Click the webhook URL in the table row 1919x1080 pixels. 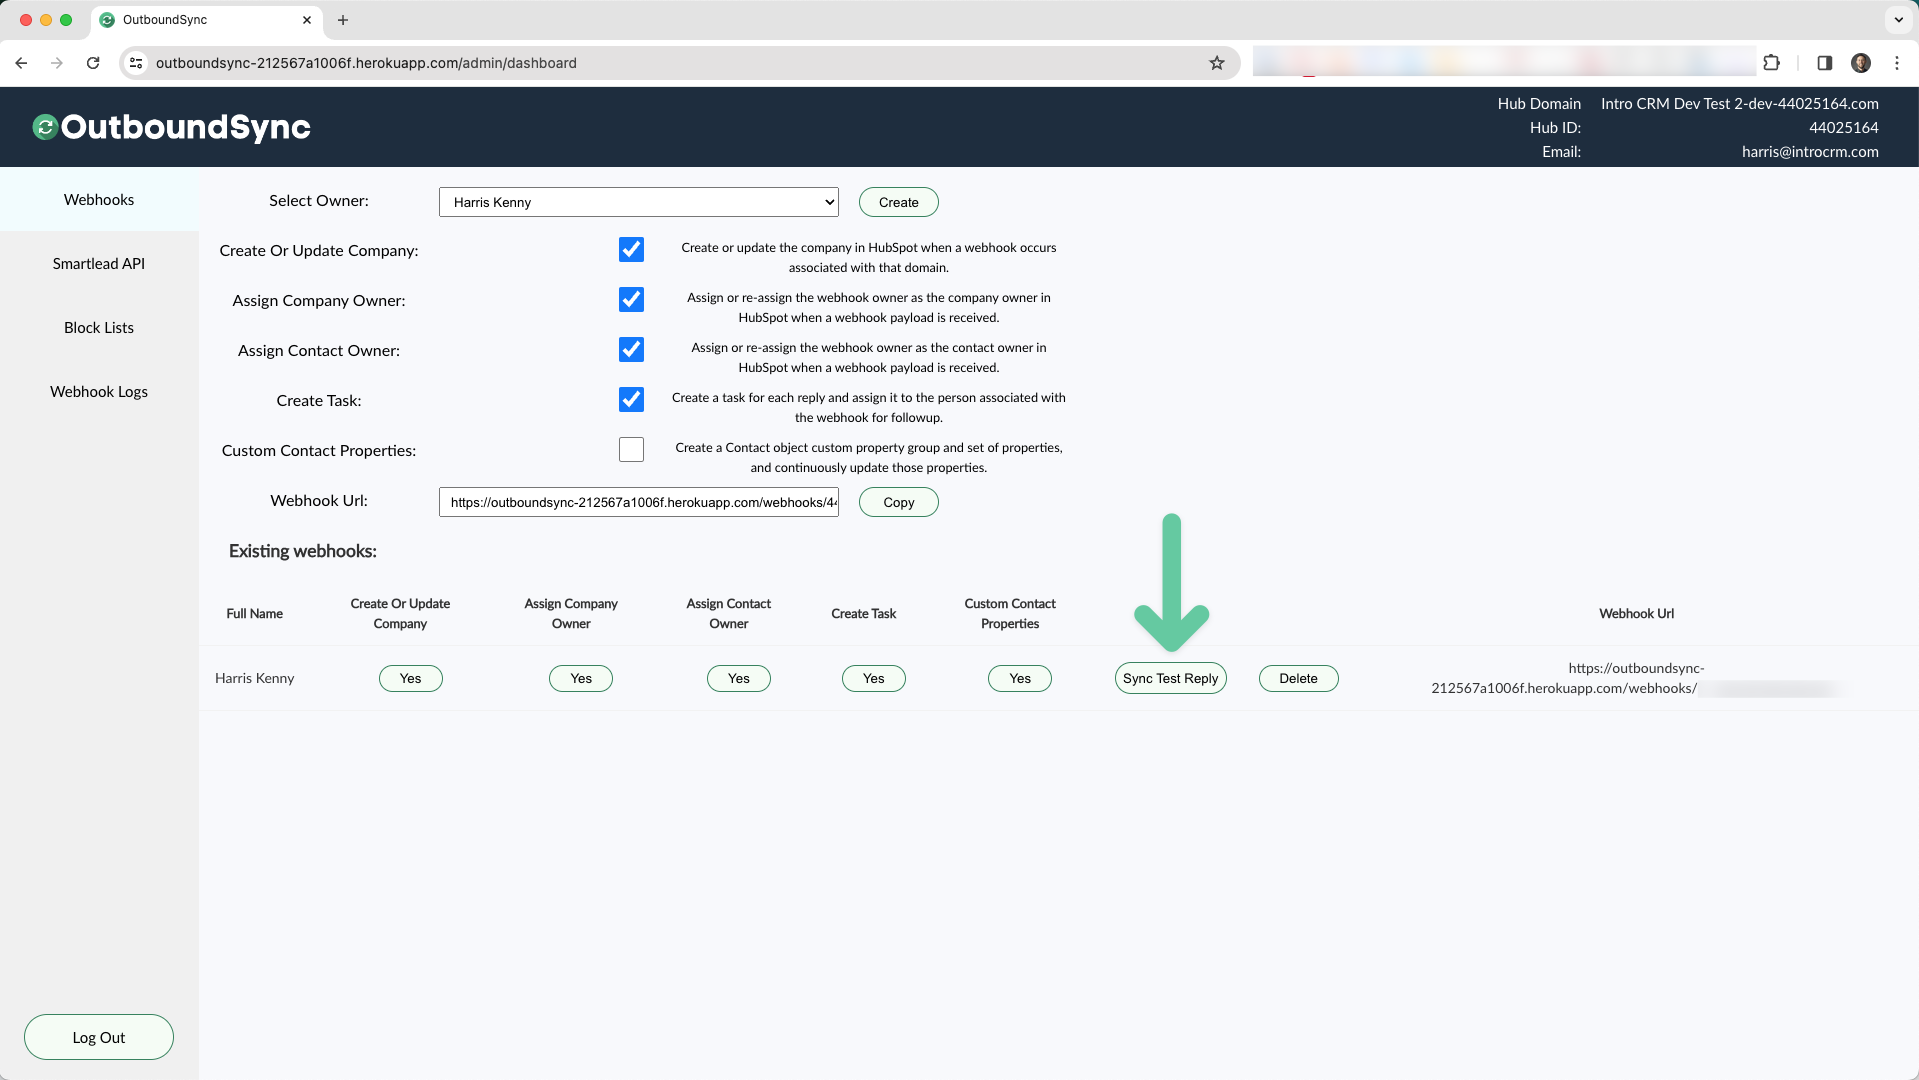coord(1636,678)
